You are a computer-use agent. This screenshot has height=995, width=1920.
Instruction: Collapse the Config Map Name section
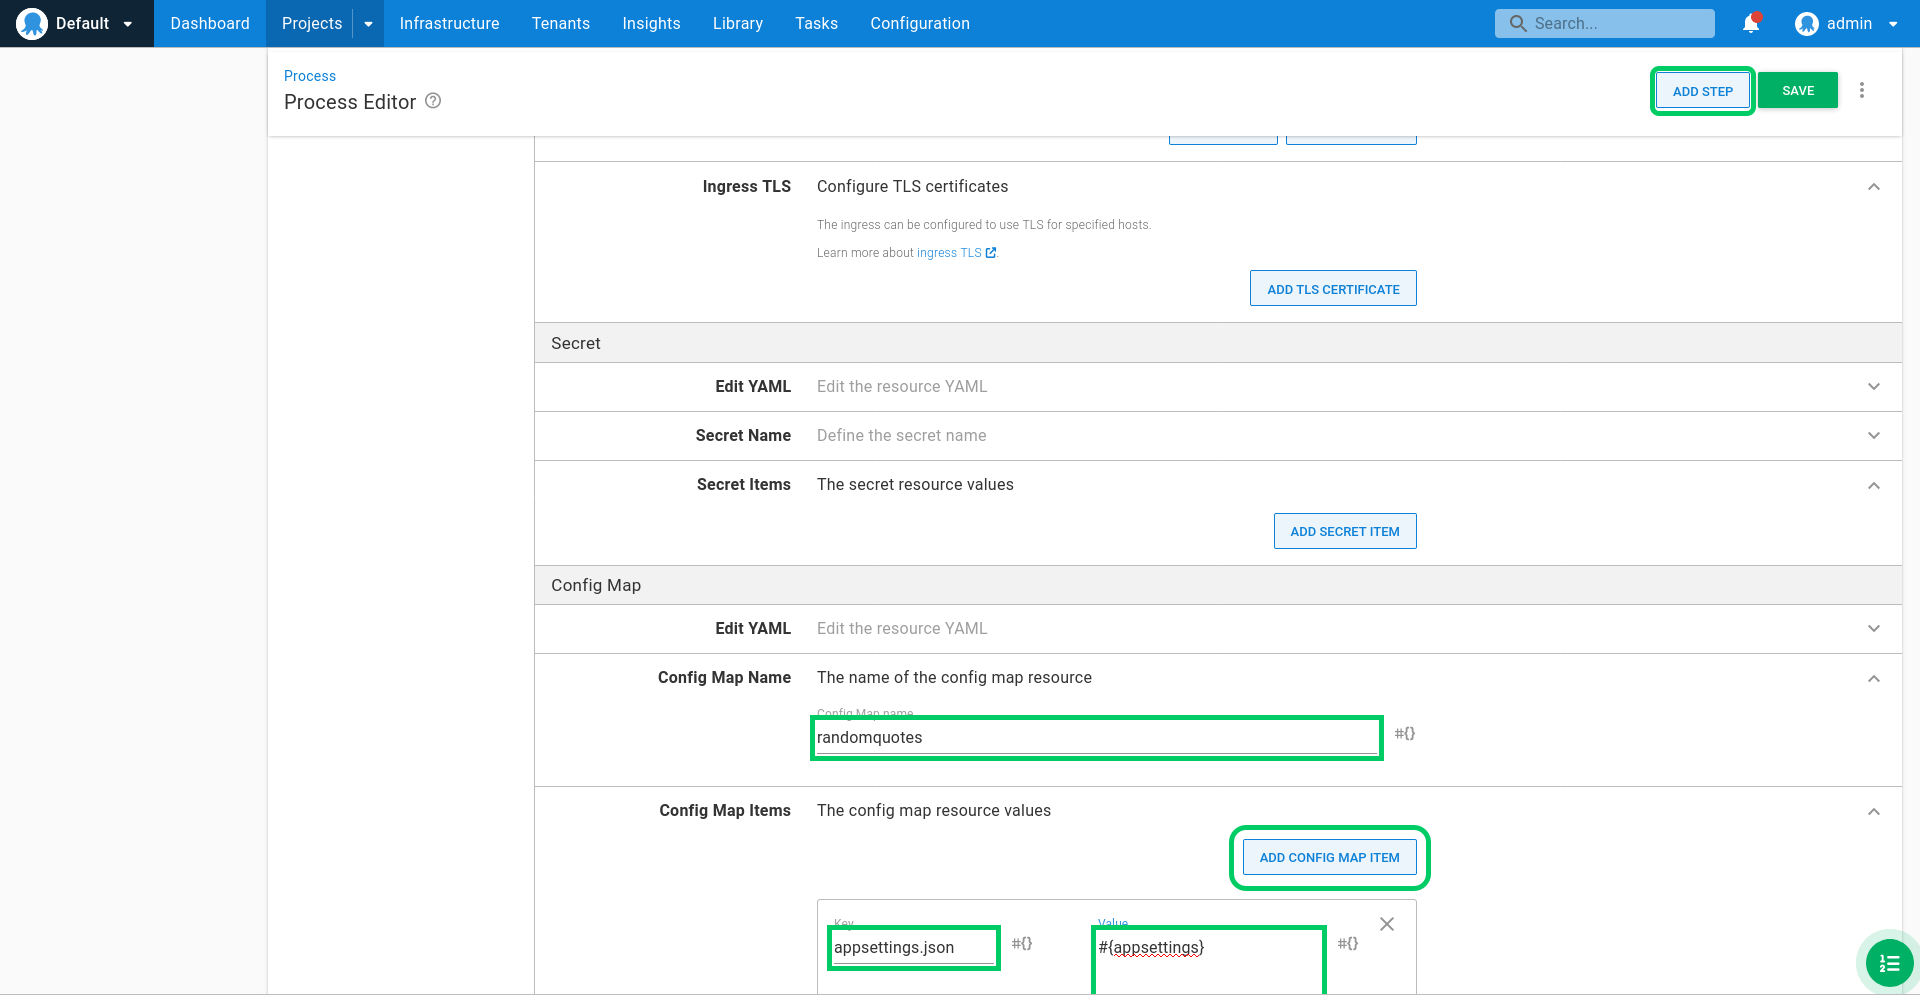[x=1874, y=678]
